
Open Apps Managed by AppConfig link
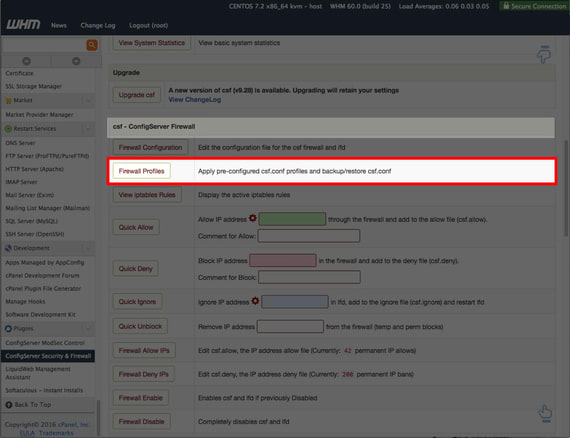click(44, 262)
